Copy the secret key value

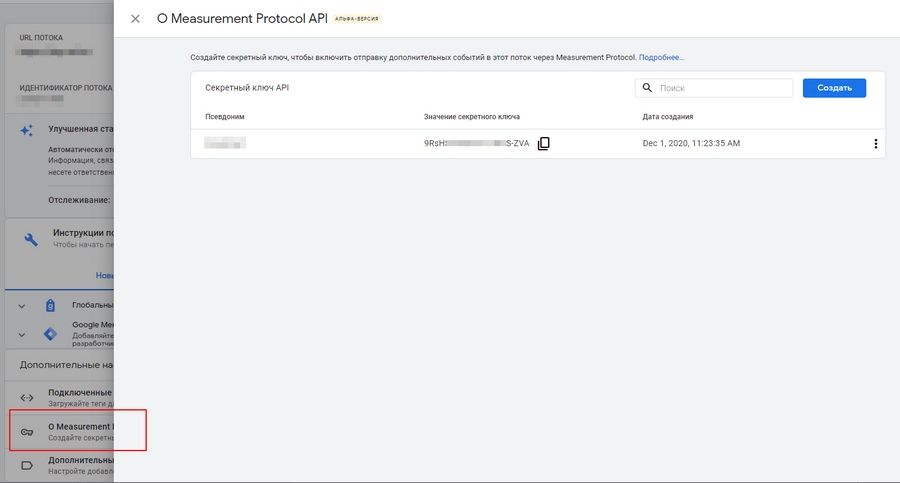coord(544,143)
